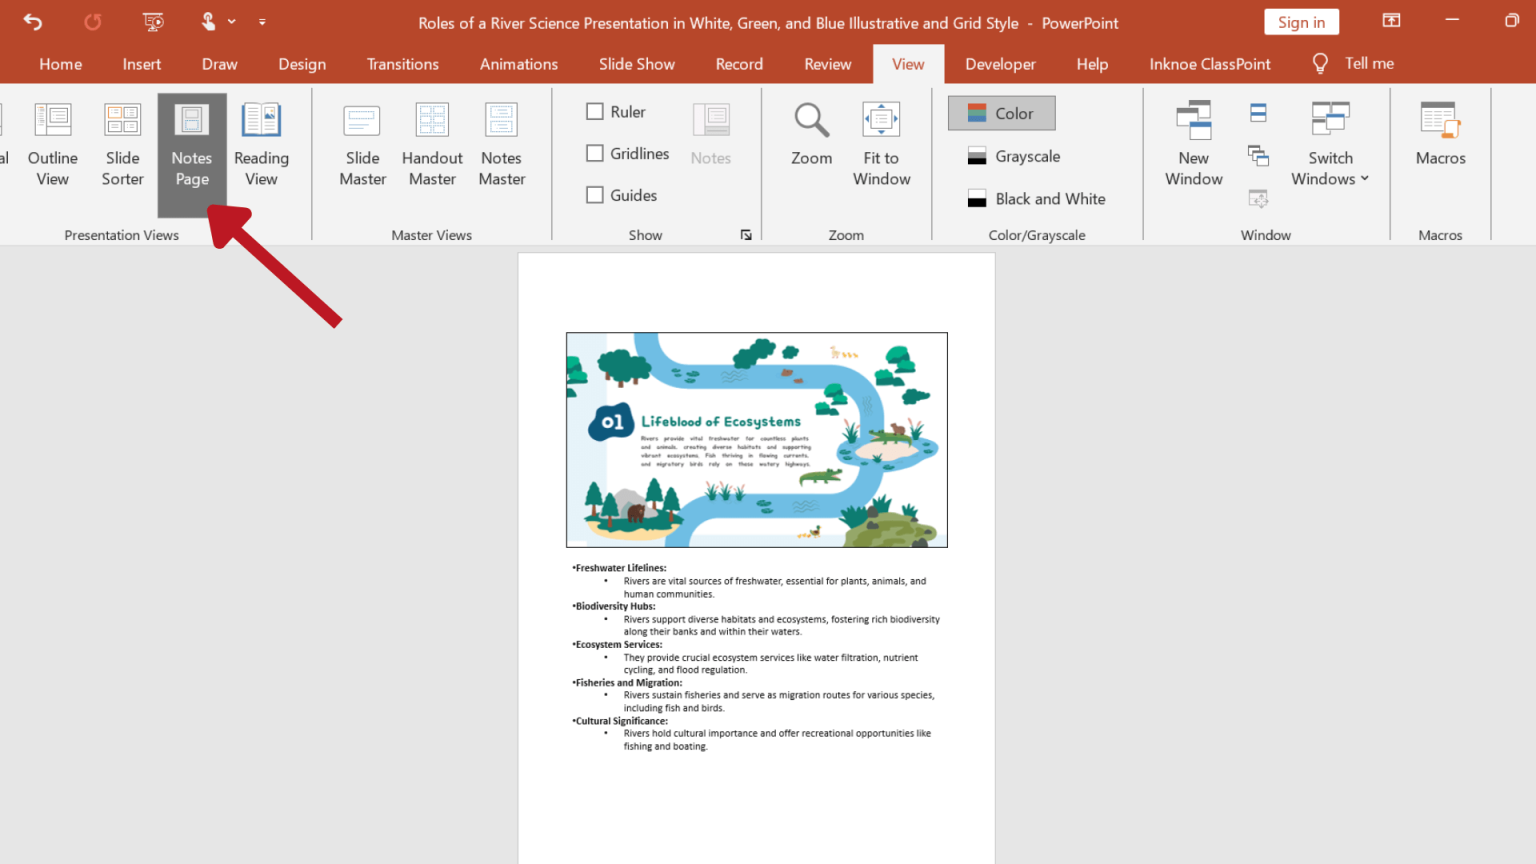This screenshot has height=864, width=1536.
Task: Turn on Gridlines
Action: tap(594, 153)
